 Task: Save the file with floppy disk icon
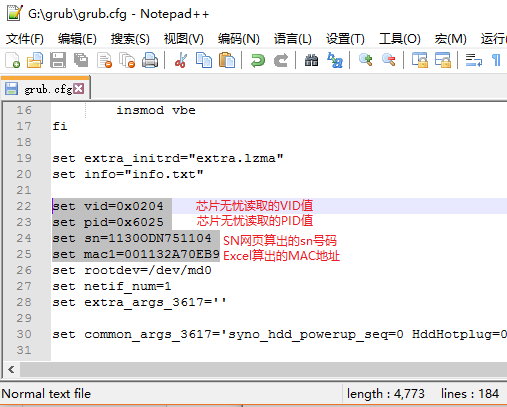[58, 60]
